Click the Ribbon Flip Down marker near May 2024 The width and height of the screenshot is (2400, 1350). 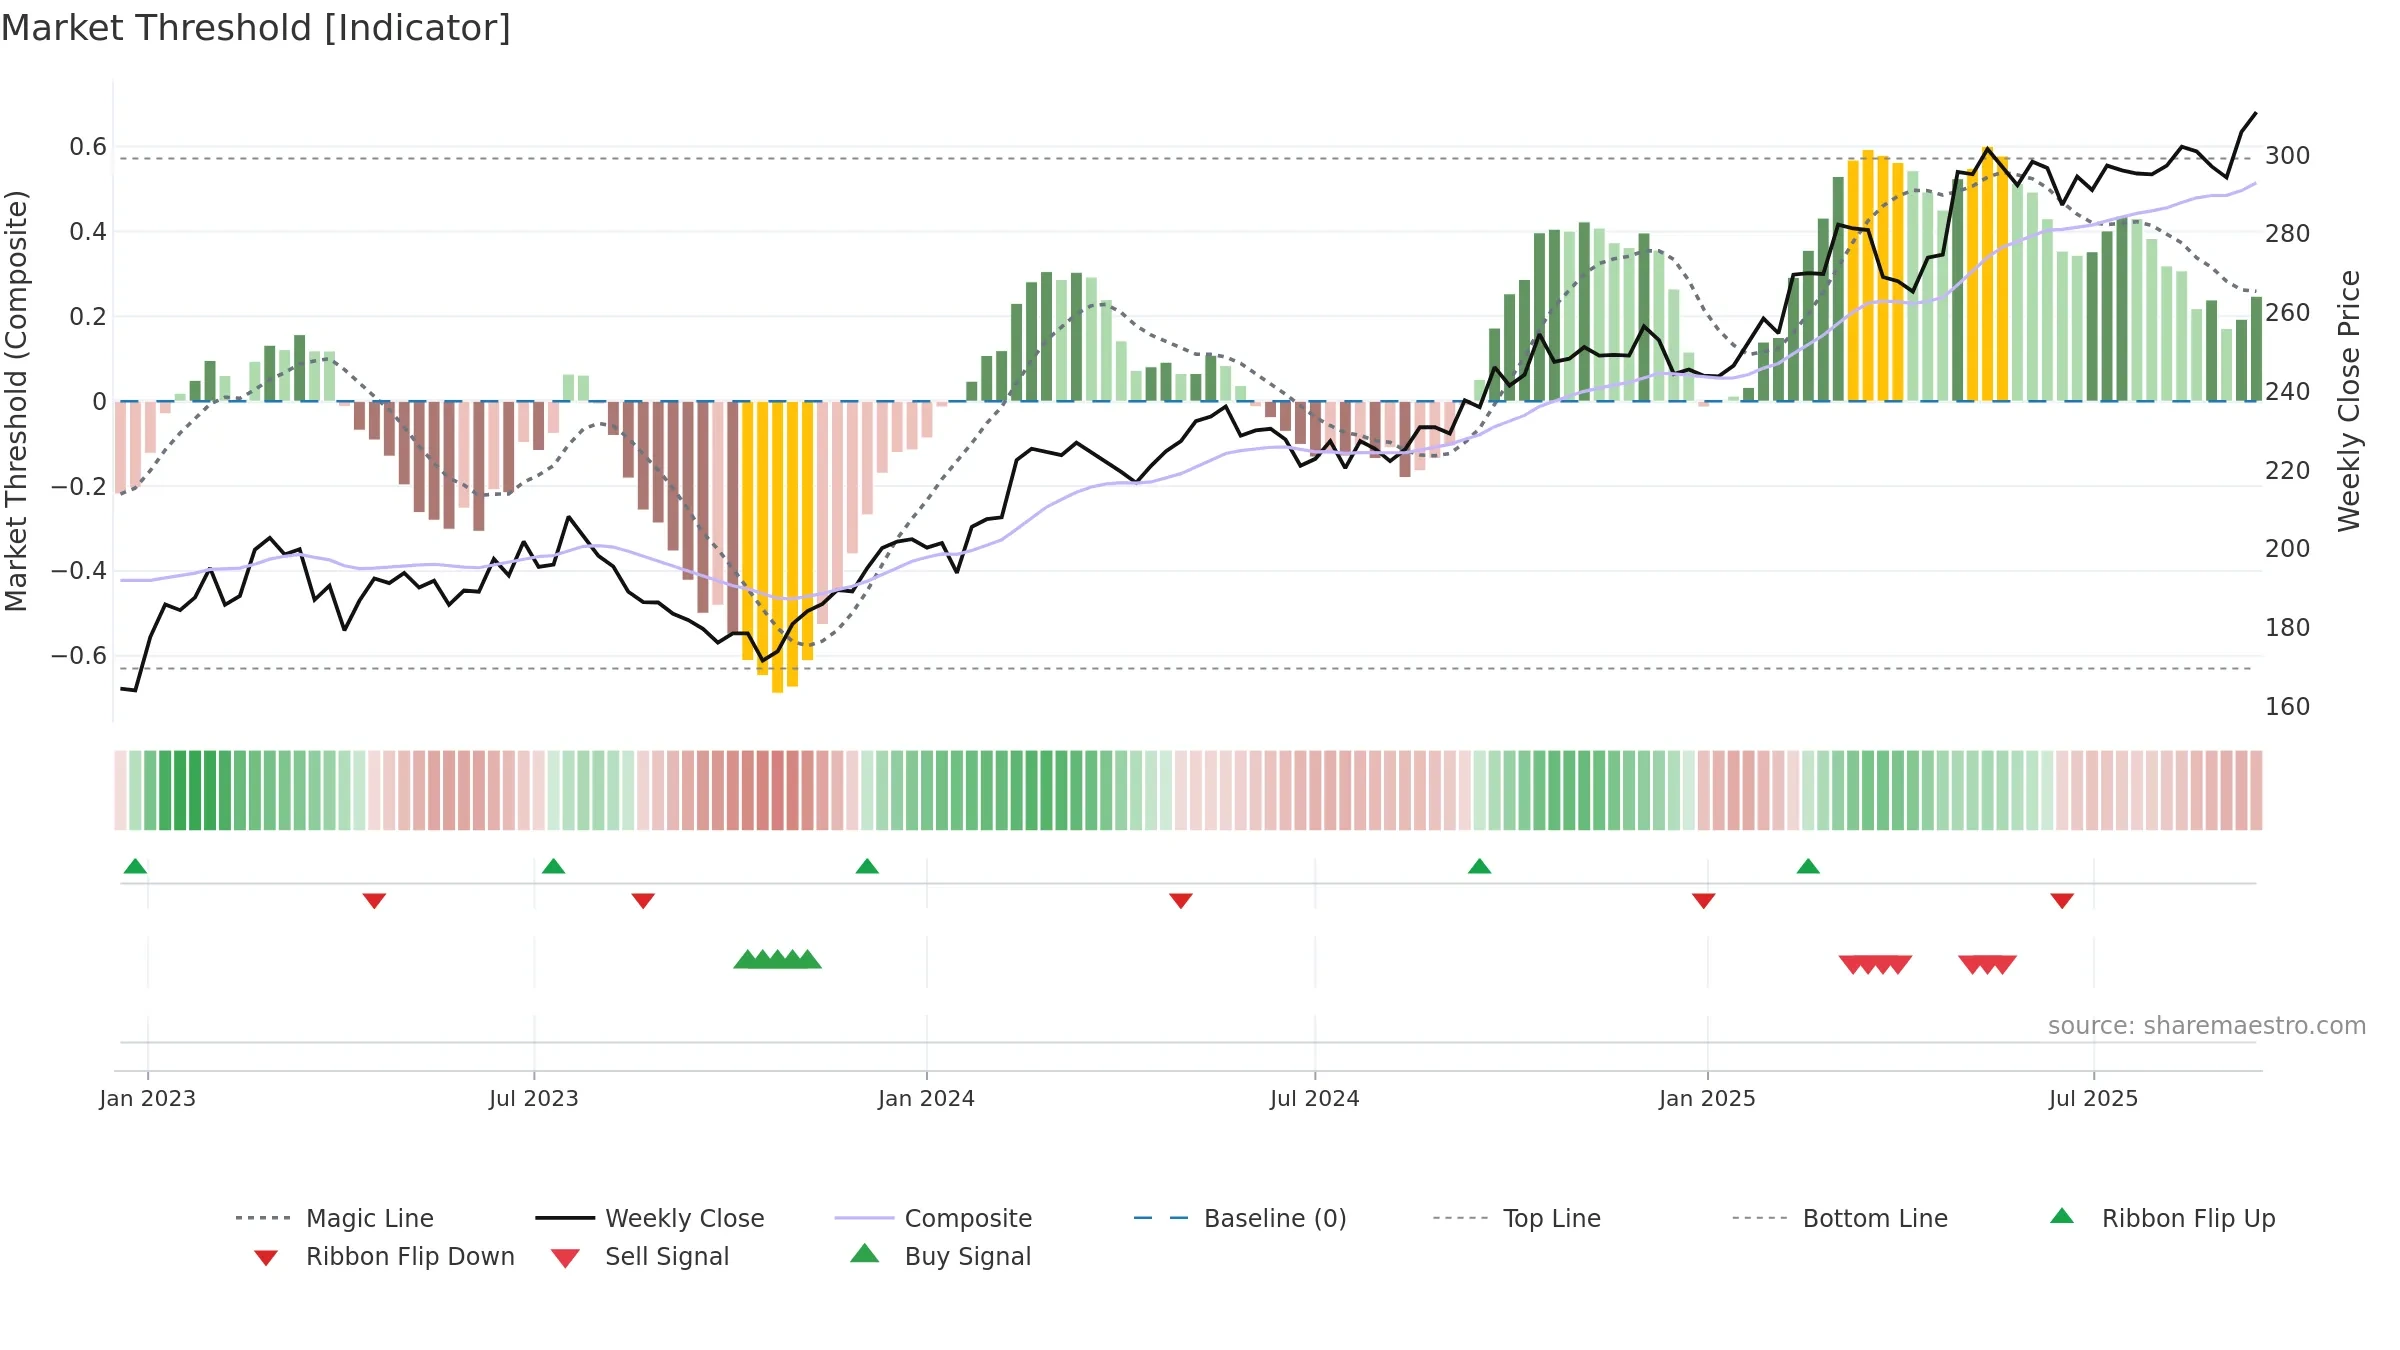coord(1180,901)
